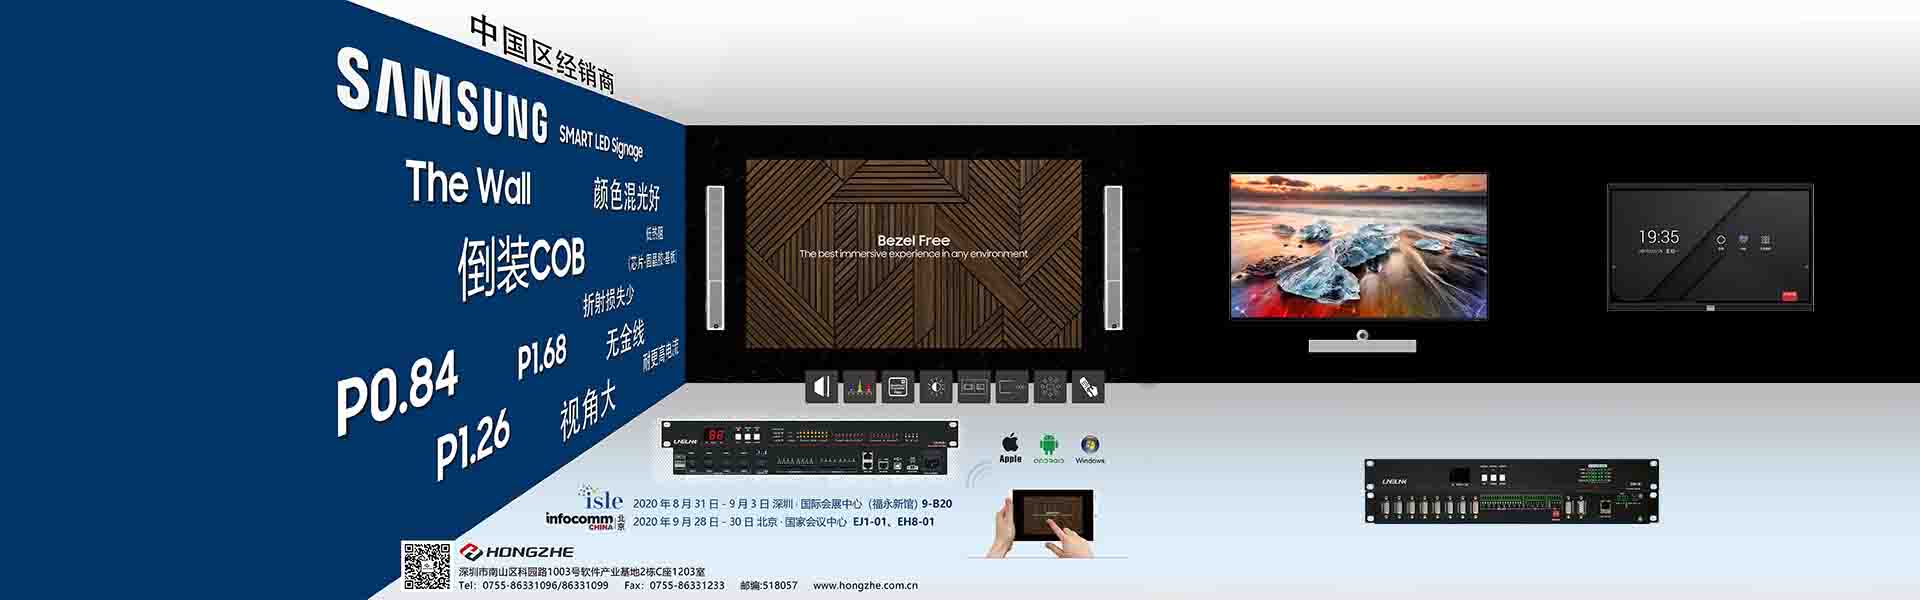The width and height of the screenshot is (1920, 600).
Task: Click the green Android robot icon
Action: (1048, 445)
